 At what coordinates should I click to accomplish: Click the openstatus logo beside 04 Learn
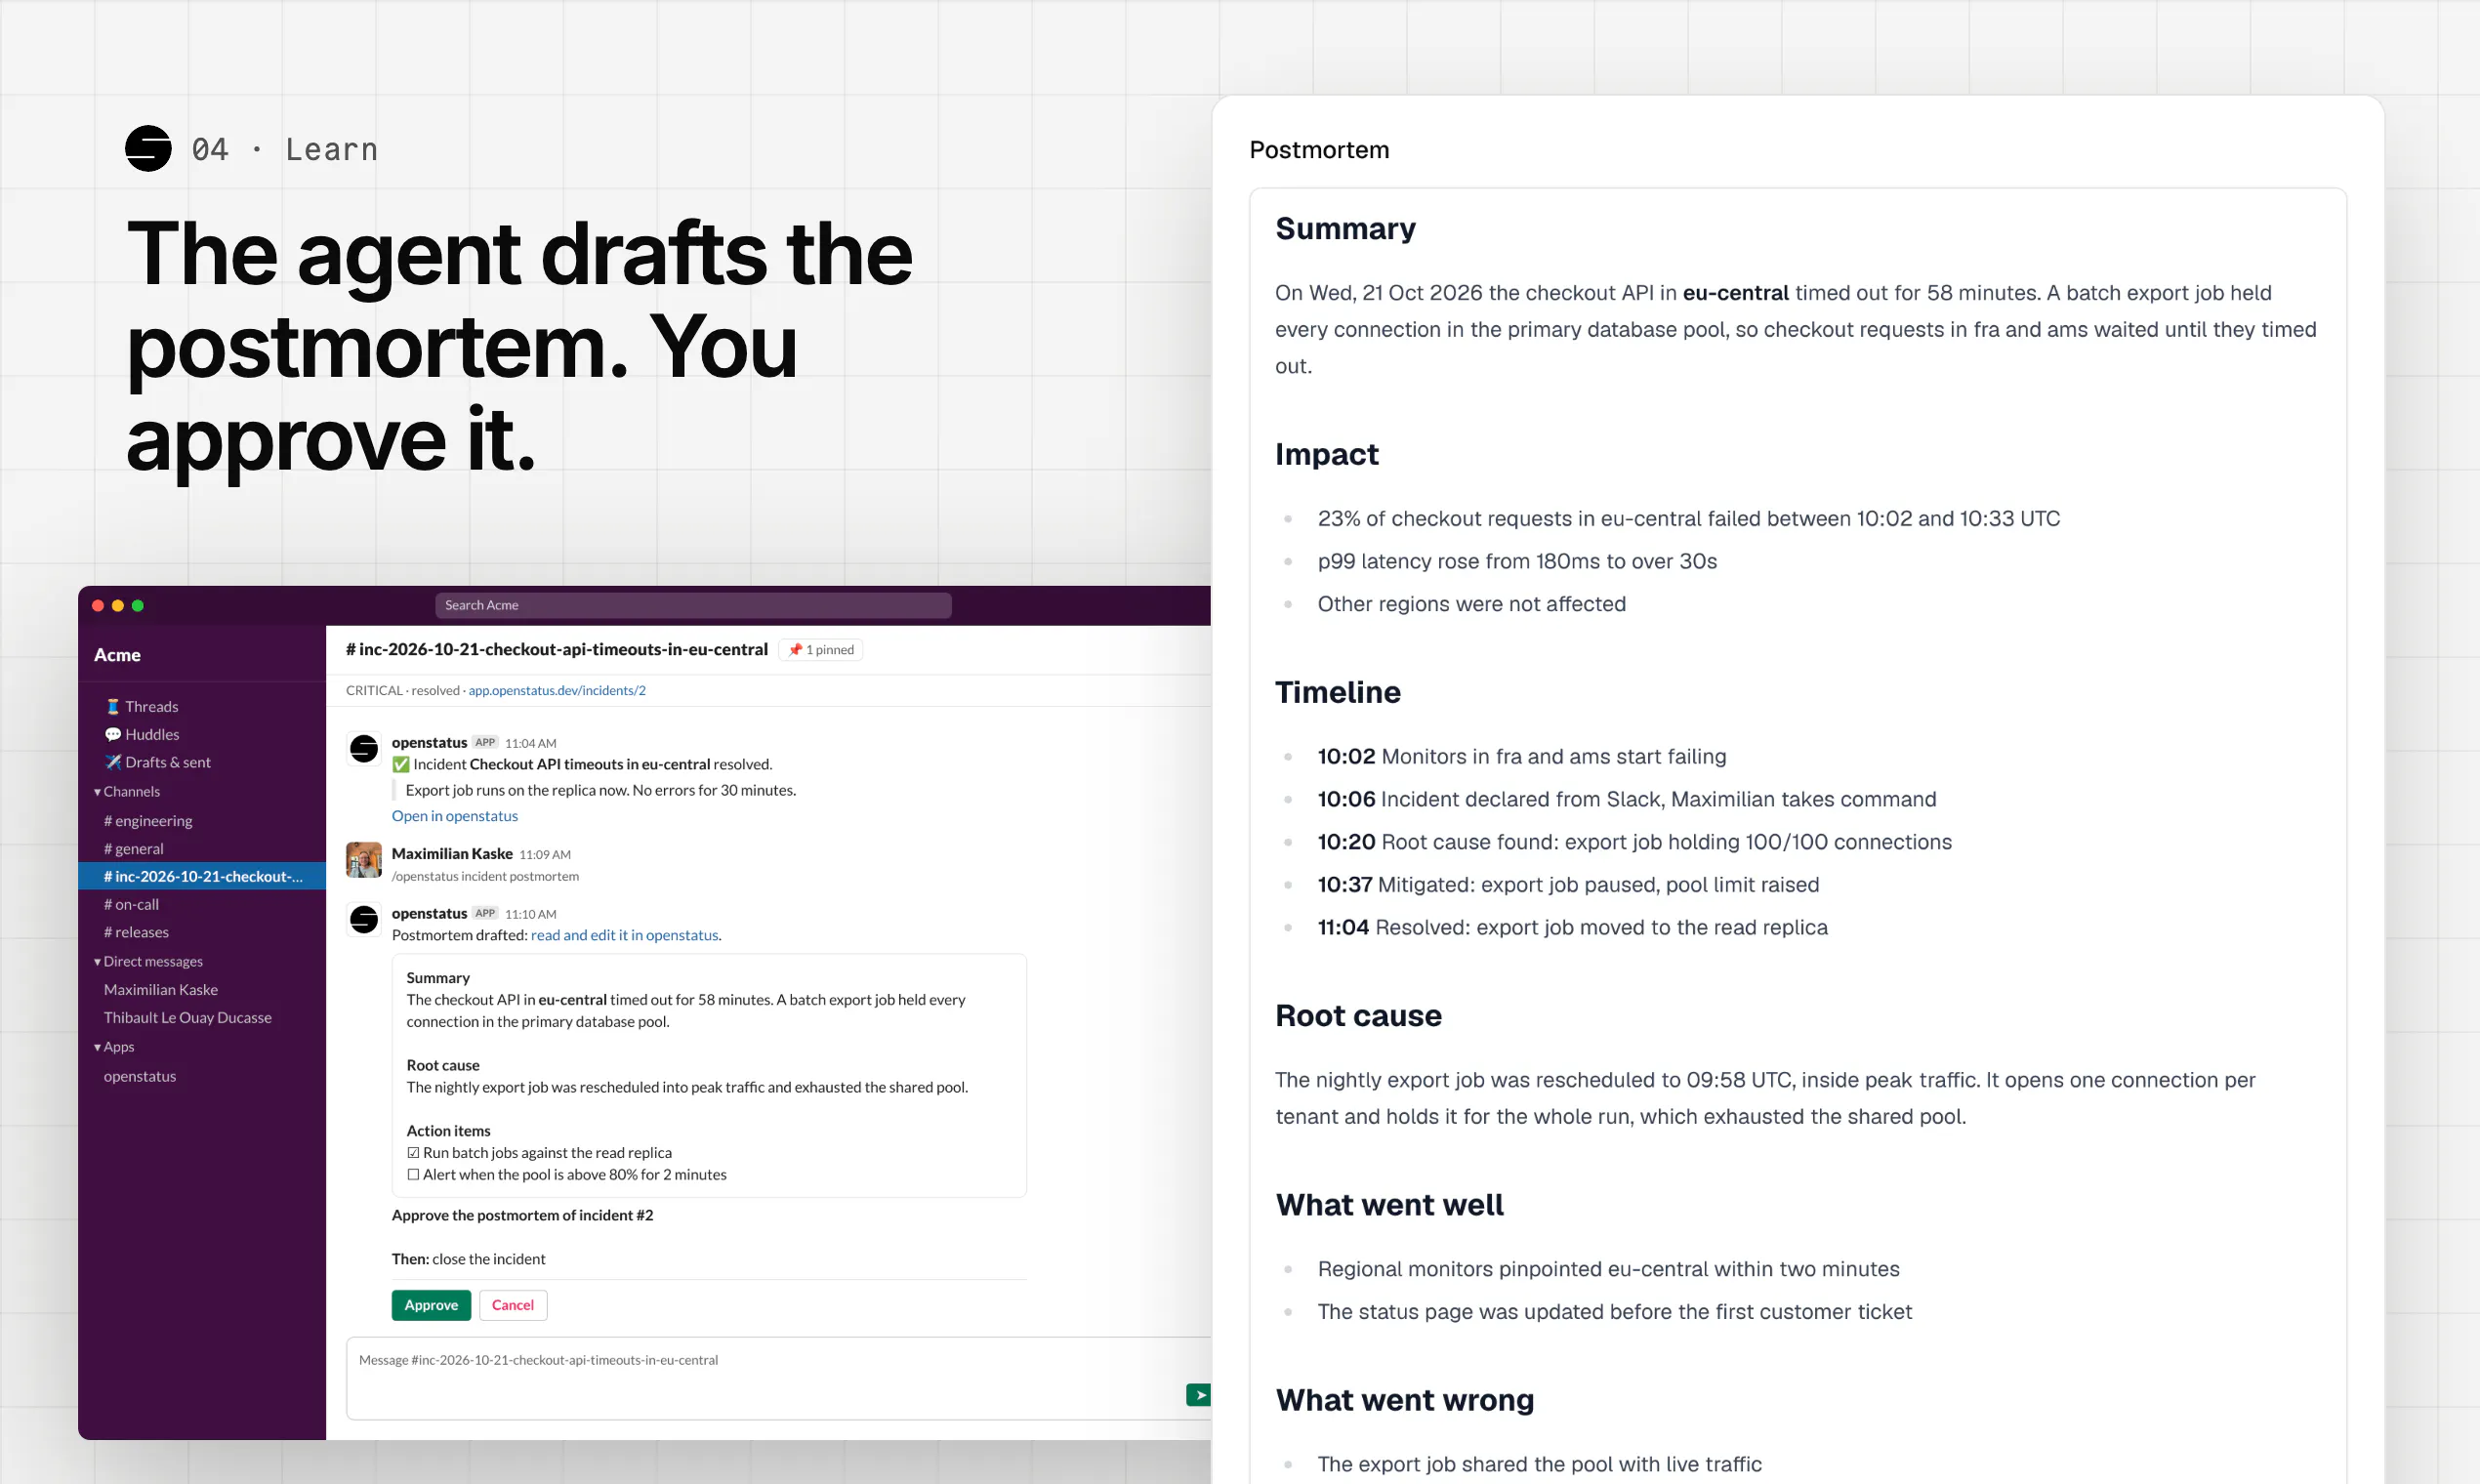click(x=148, y=149)
